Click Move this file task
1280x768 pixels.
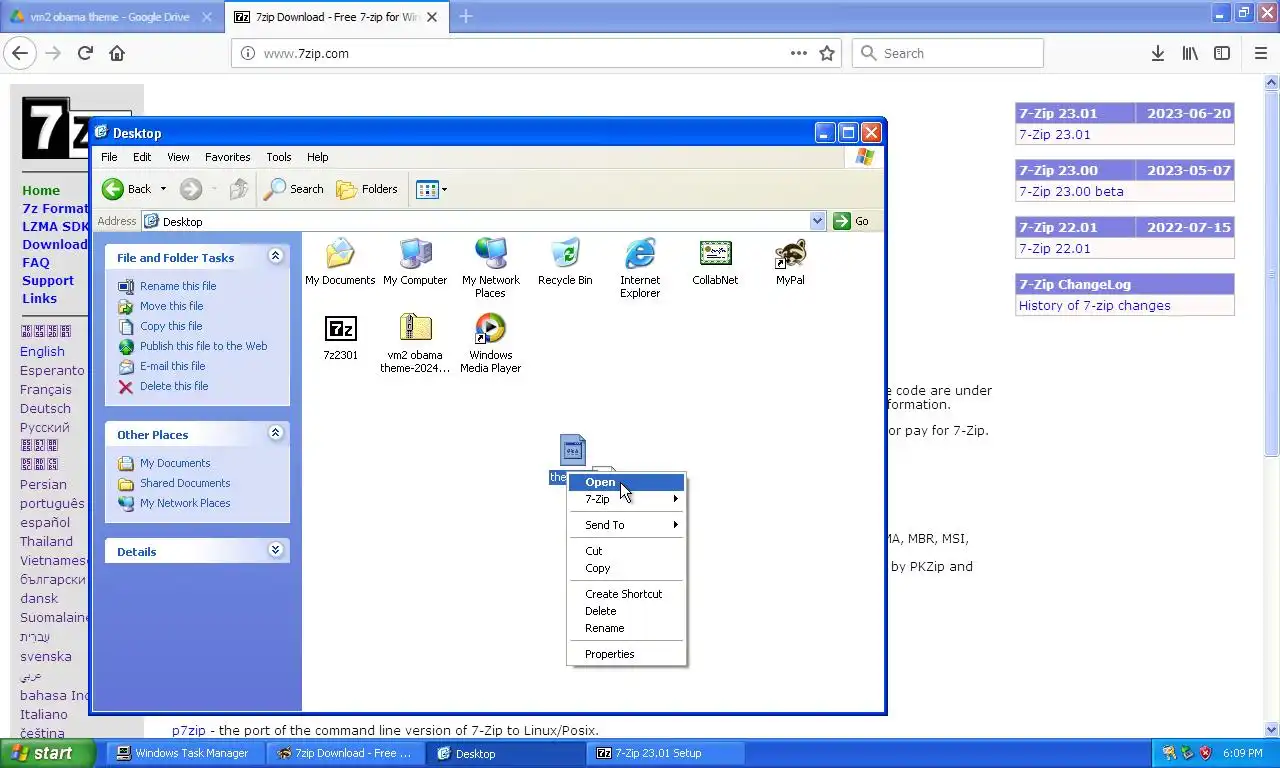(171, 306)
